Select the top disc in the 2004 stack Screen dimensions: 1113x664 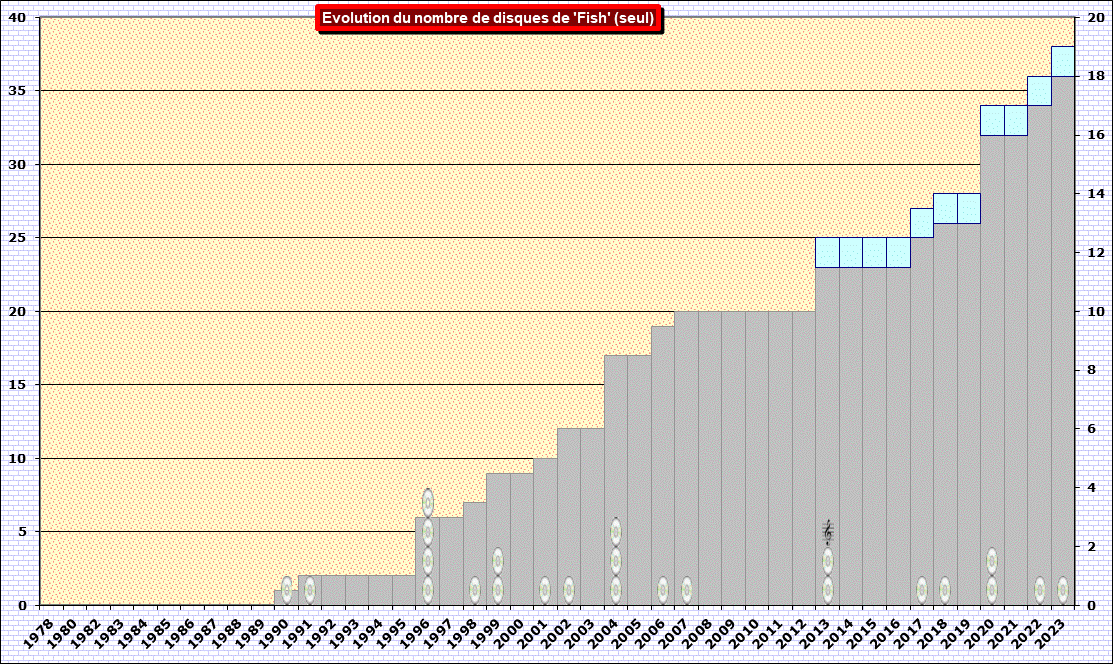point(616,531)
